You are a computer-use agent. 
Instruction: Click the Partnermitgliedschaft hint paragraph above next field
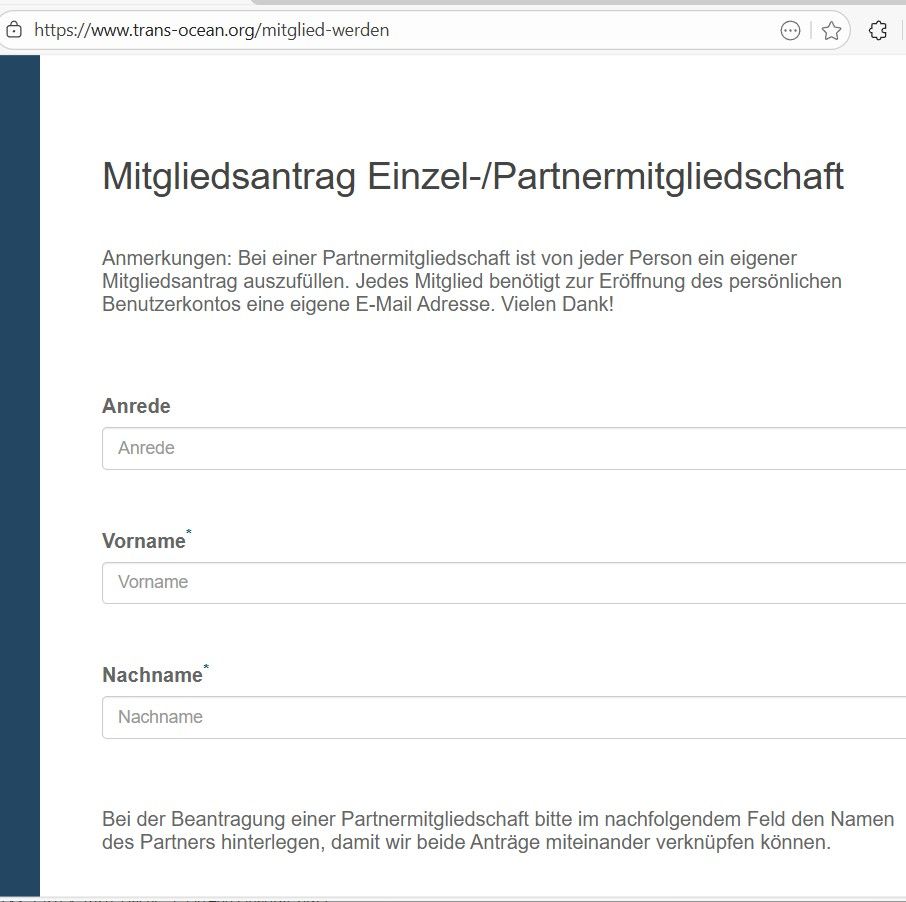[498, 831]
